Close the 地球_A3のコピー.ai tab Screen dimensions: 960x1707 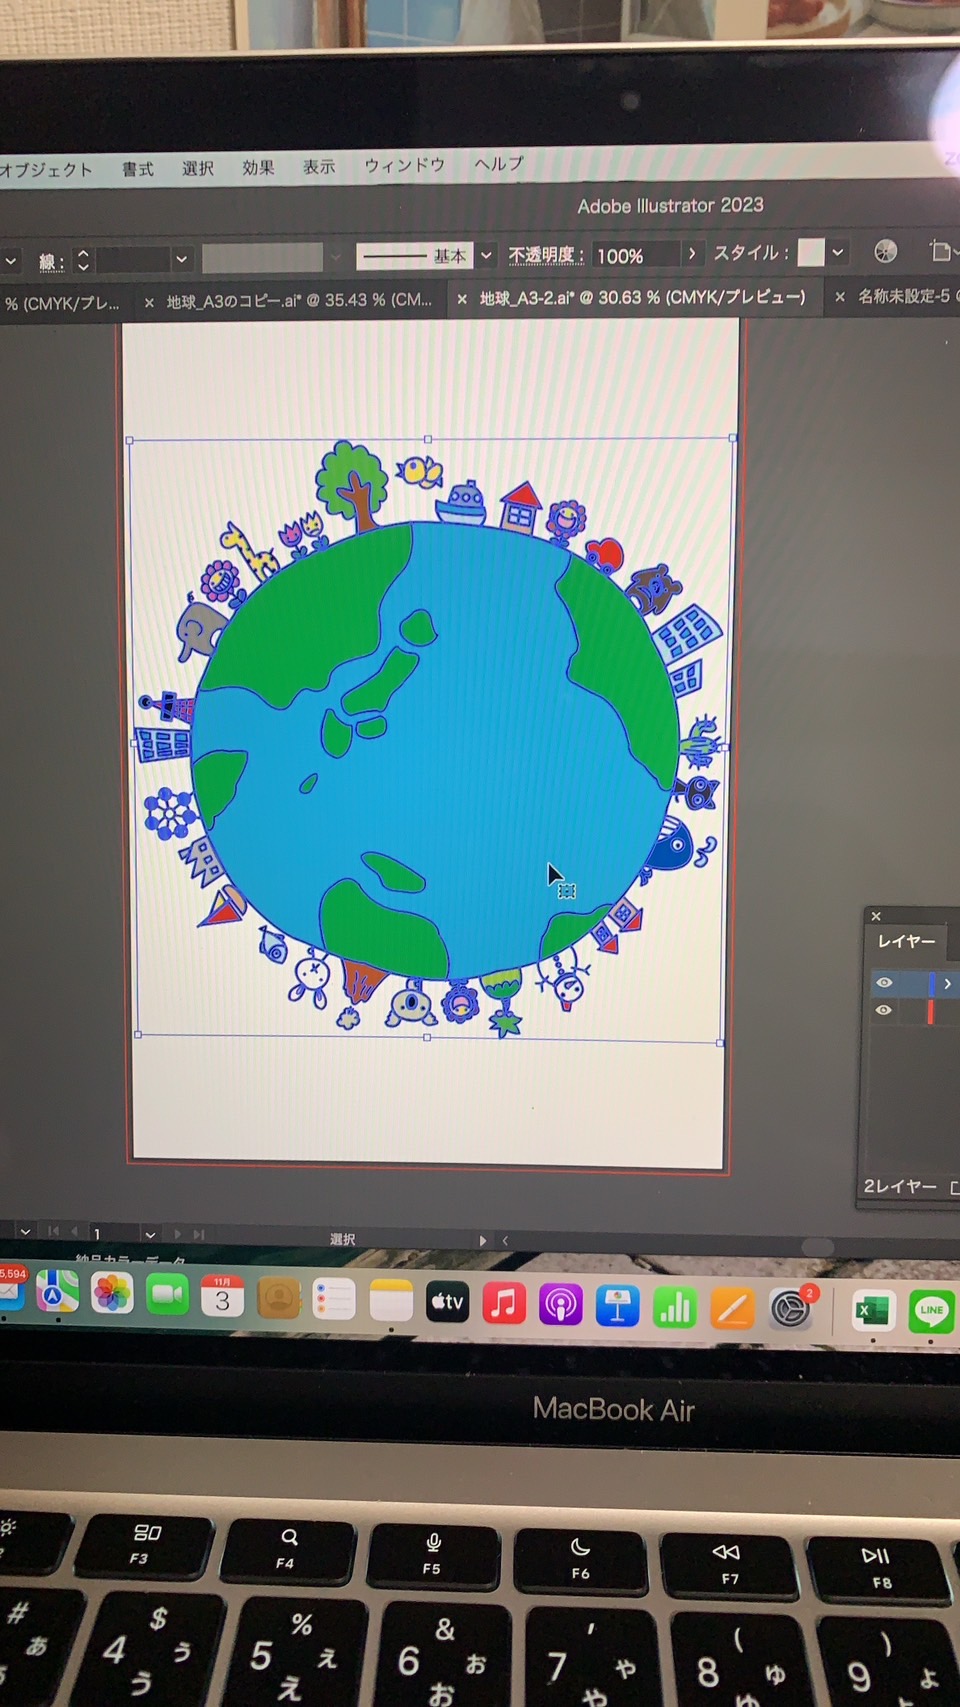(x=149, y=302)
